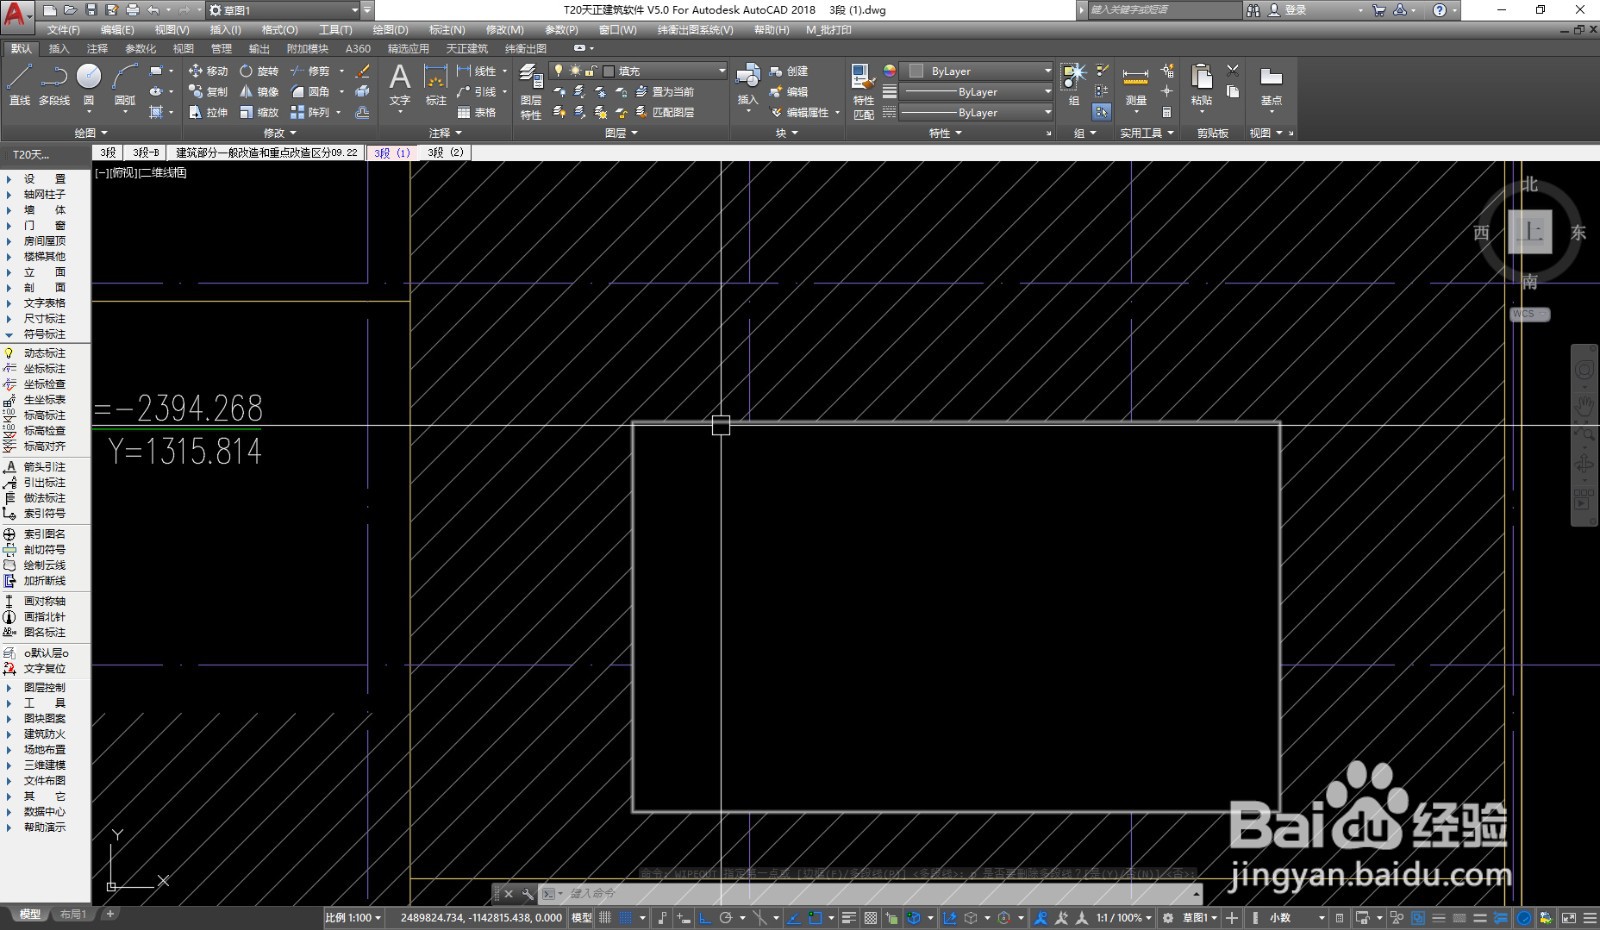
Task: Toggle ortho mode in status bar
Action: [x=705, y=918]
